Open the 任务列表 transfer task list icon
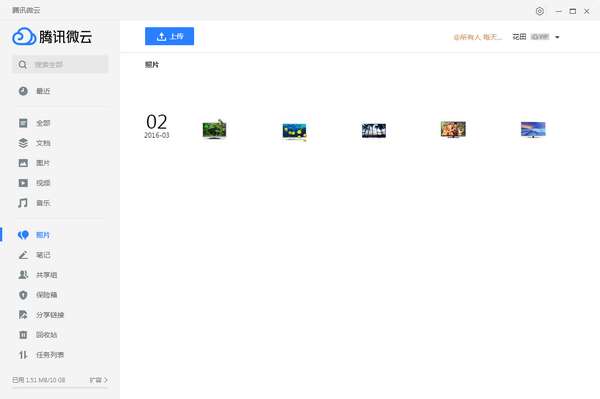This screenshot has width=600, height=399. [23, 355]
